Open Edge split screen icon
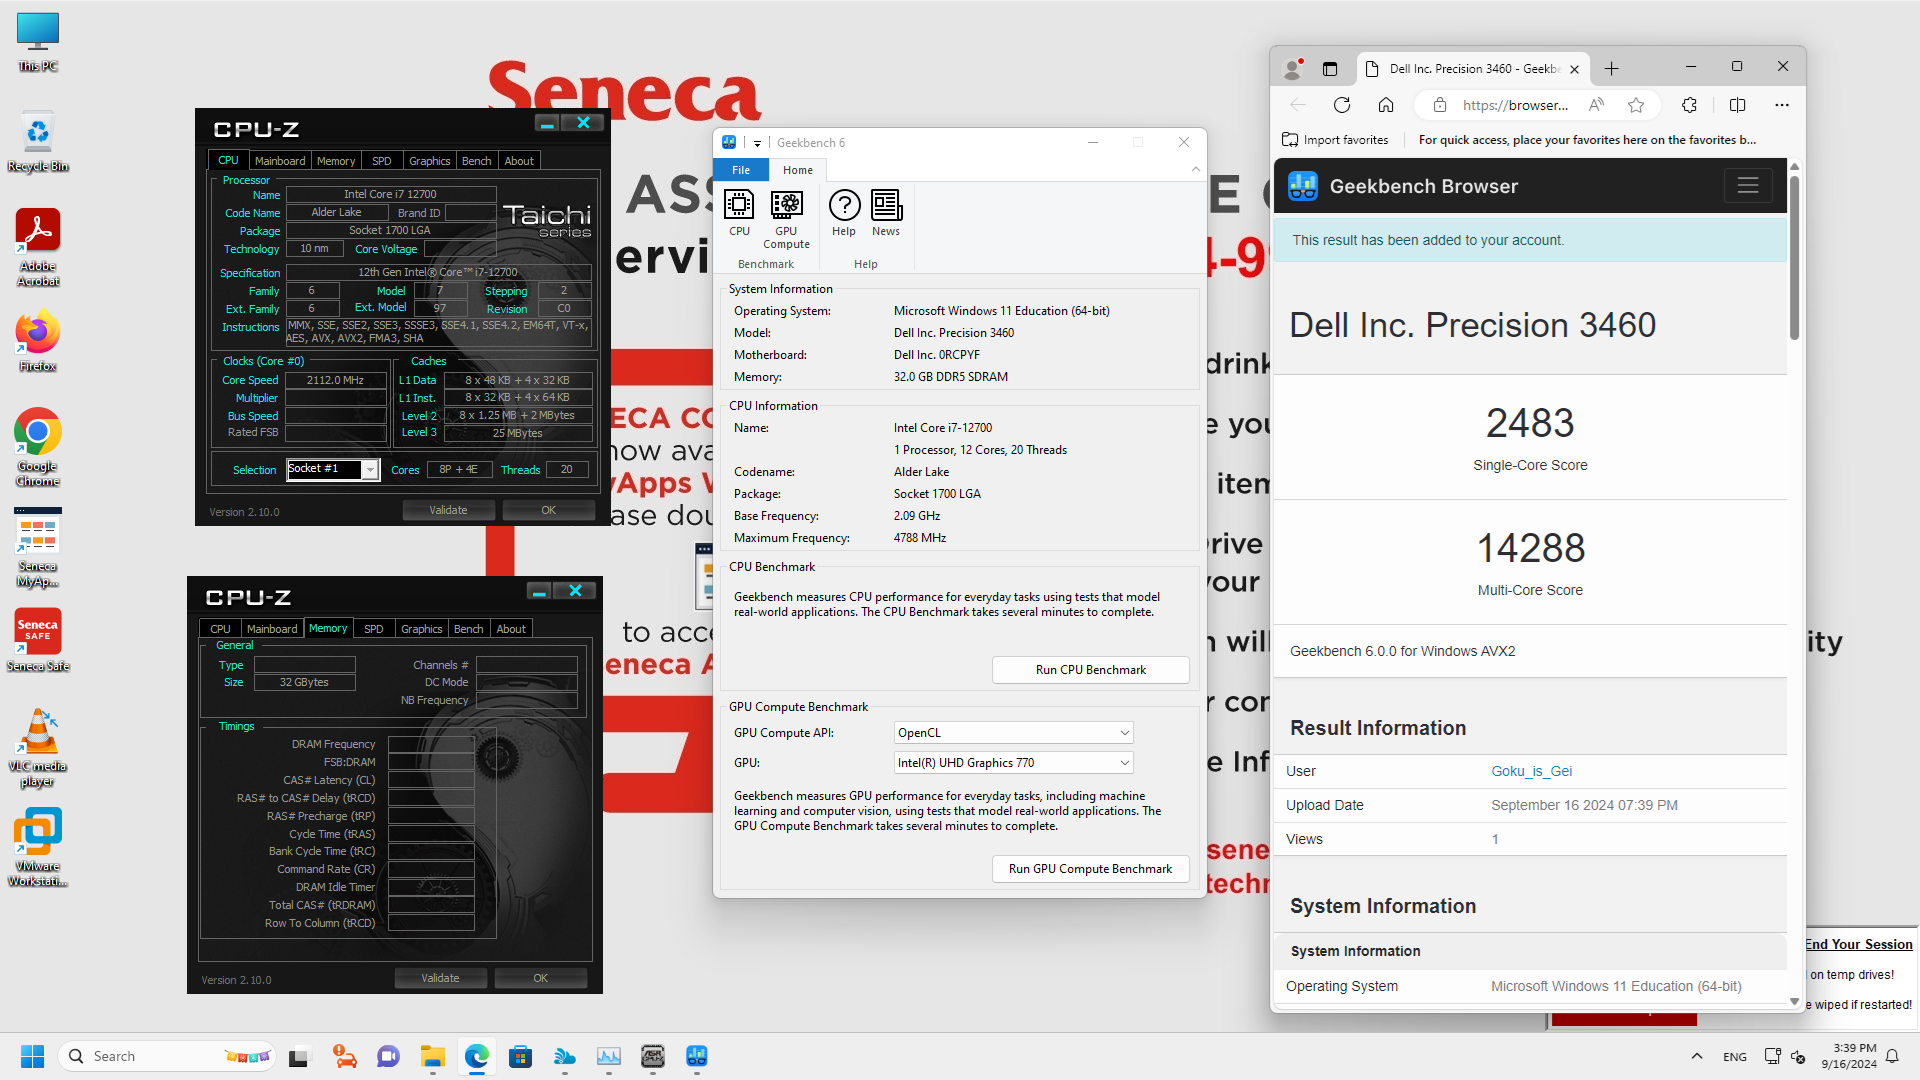This screenshot has width=1920, height=1080. pyautogui.click(x=1737, y=105)
